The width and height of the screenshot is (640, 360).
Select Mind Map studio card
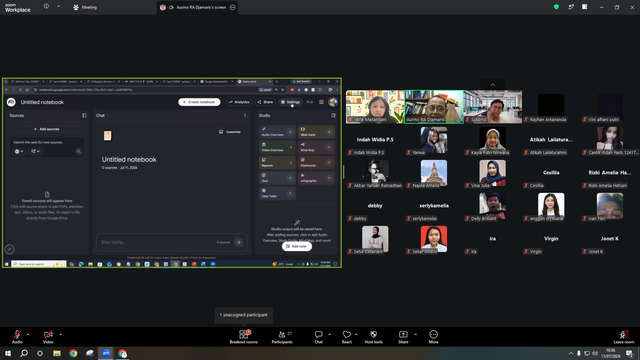point(316,147)
